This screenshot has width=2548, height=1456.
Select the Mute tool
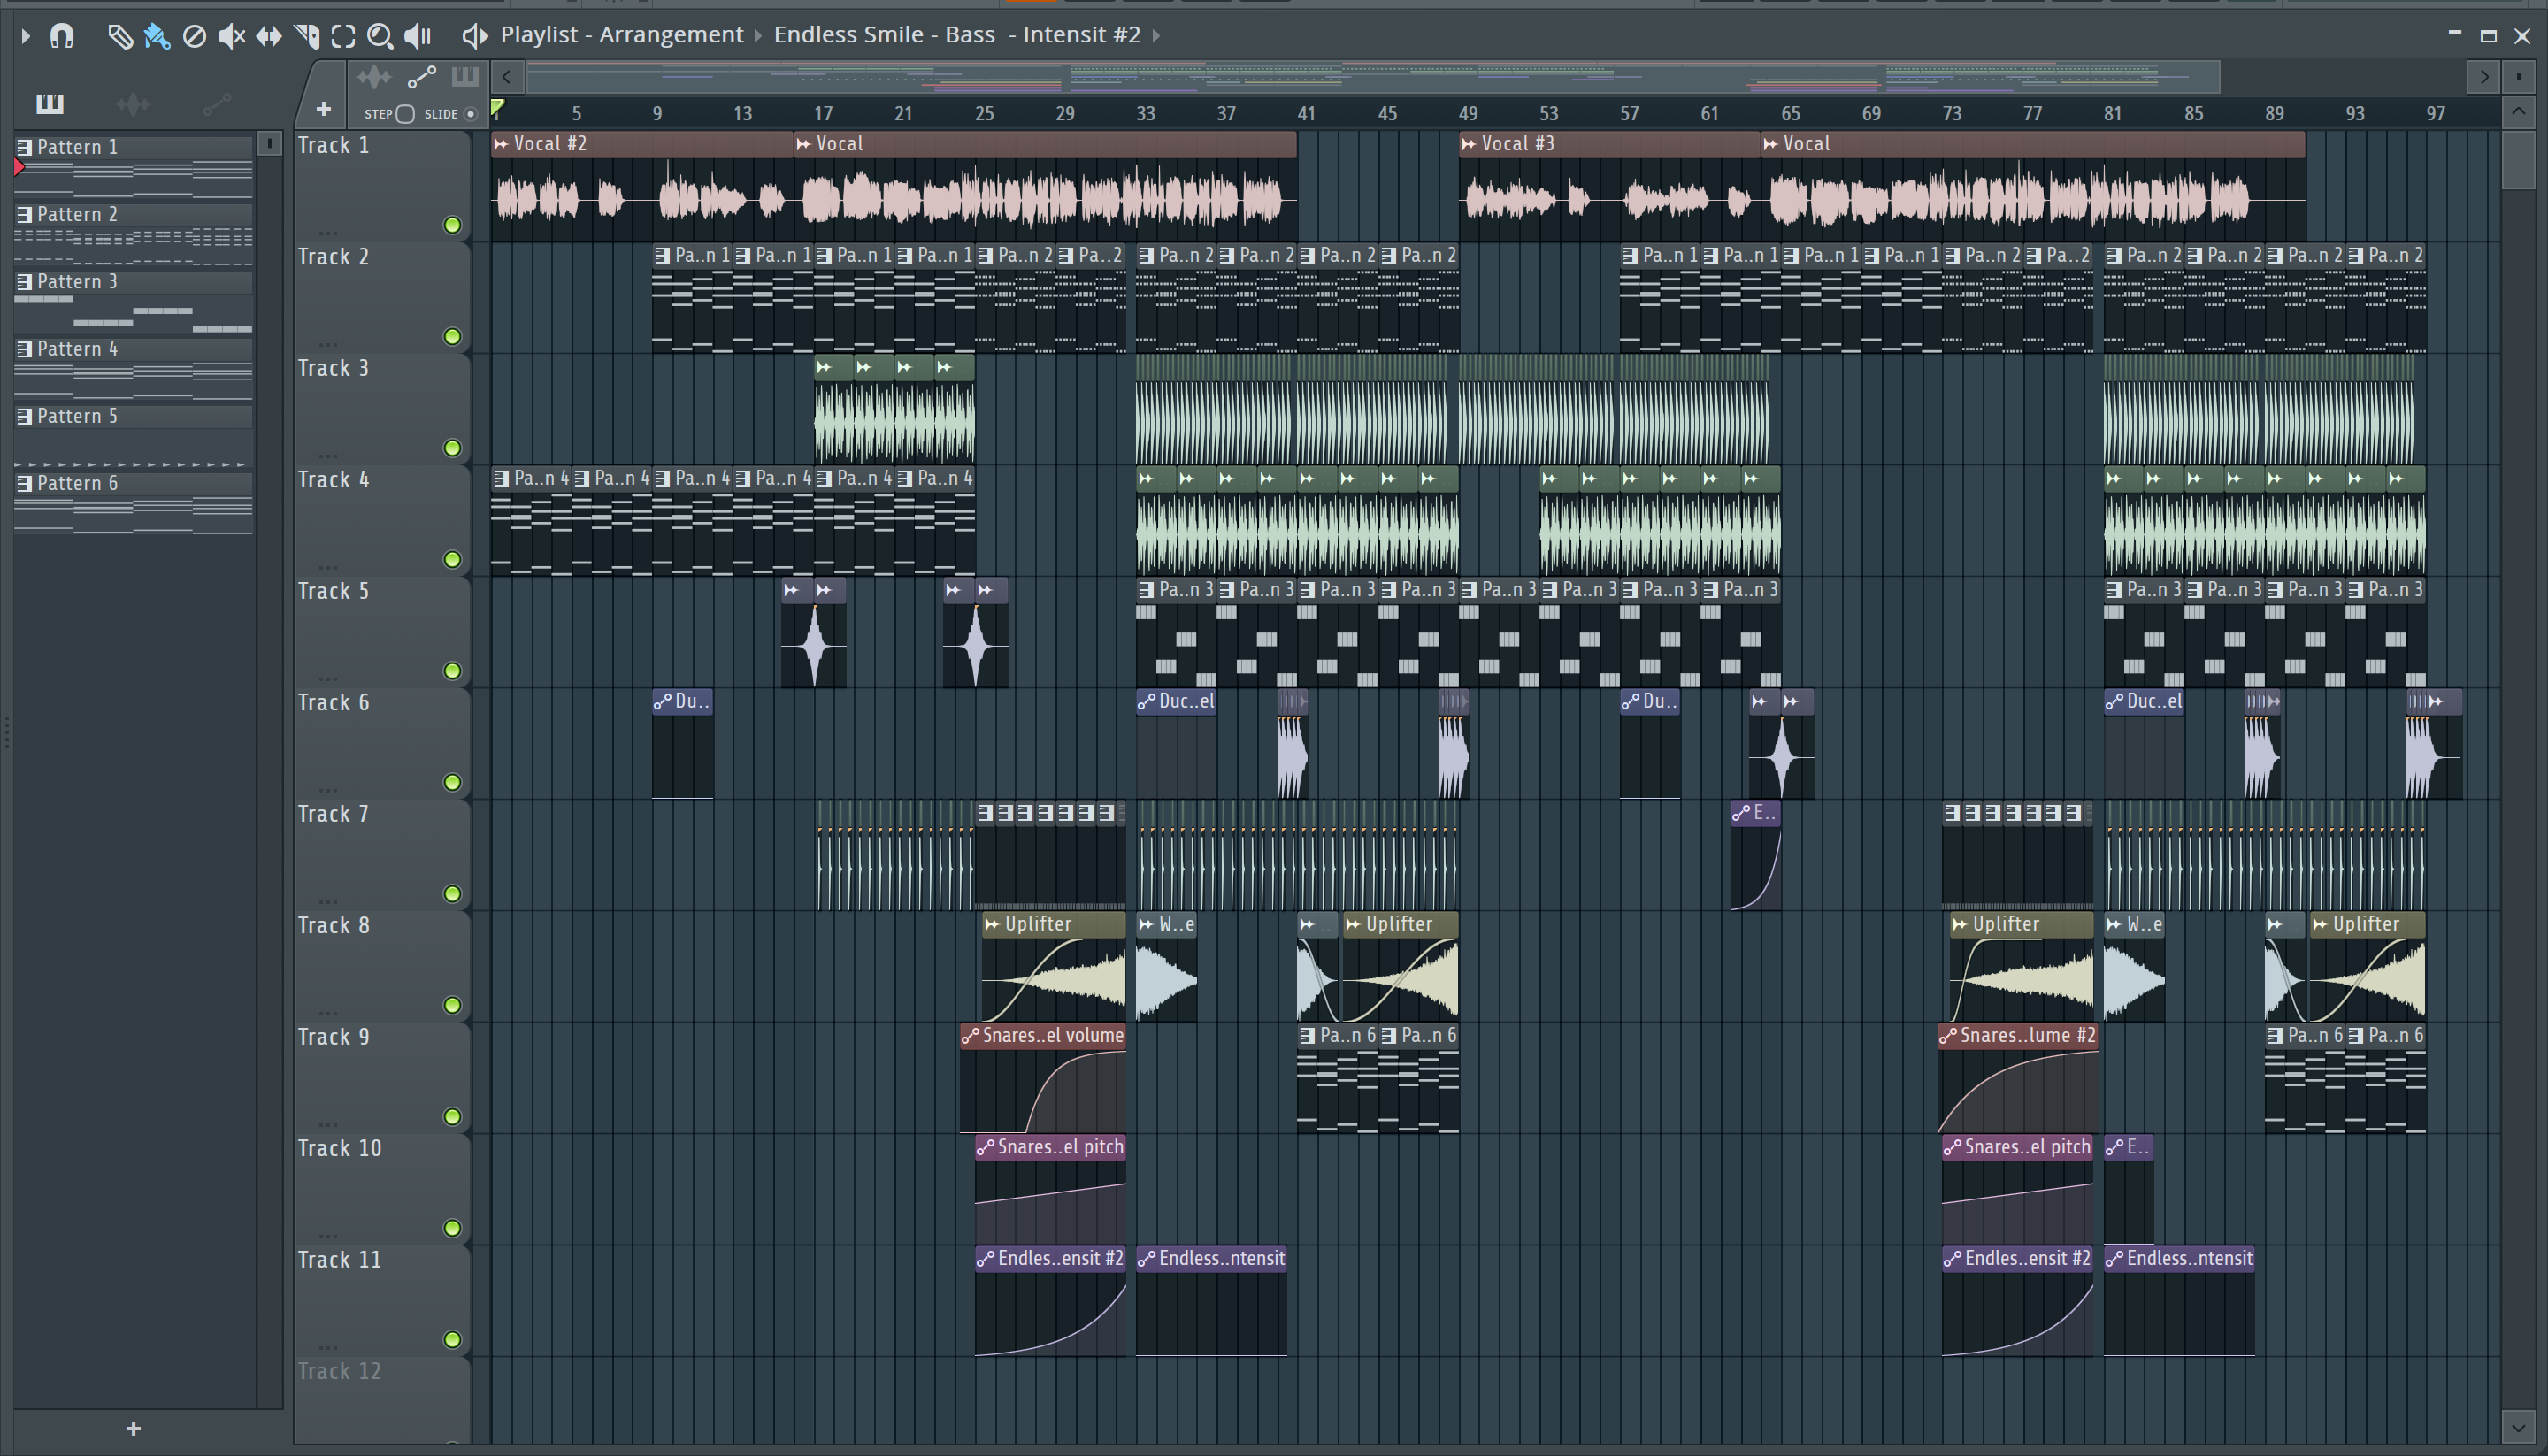(x=231, y=37)
